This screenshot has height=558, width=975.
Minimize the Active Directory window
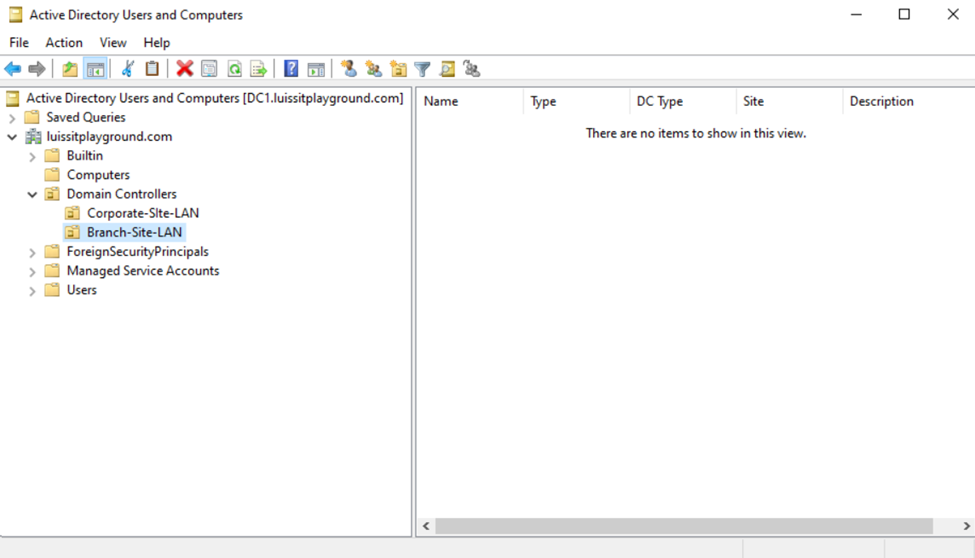856,14
